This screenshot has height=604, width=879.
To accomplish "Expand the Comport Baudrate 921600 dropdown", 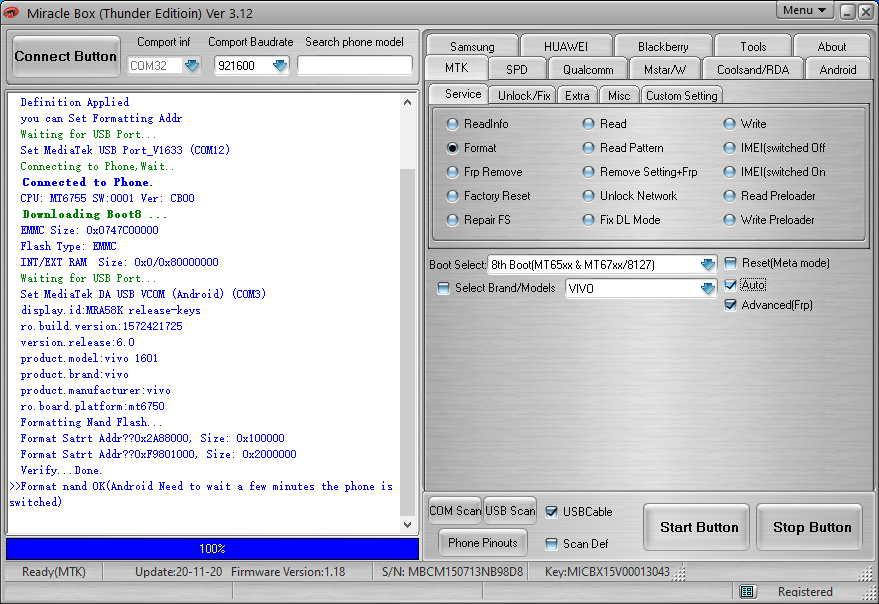I will (280, 66).
